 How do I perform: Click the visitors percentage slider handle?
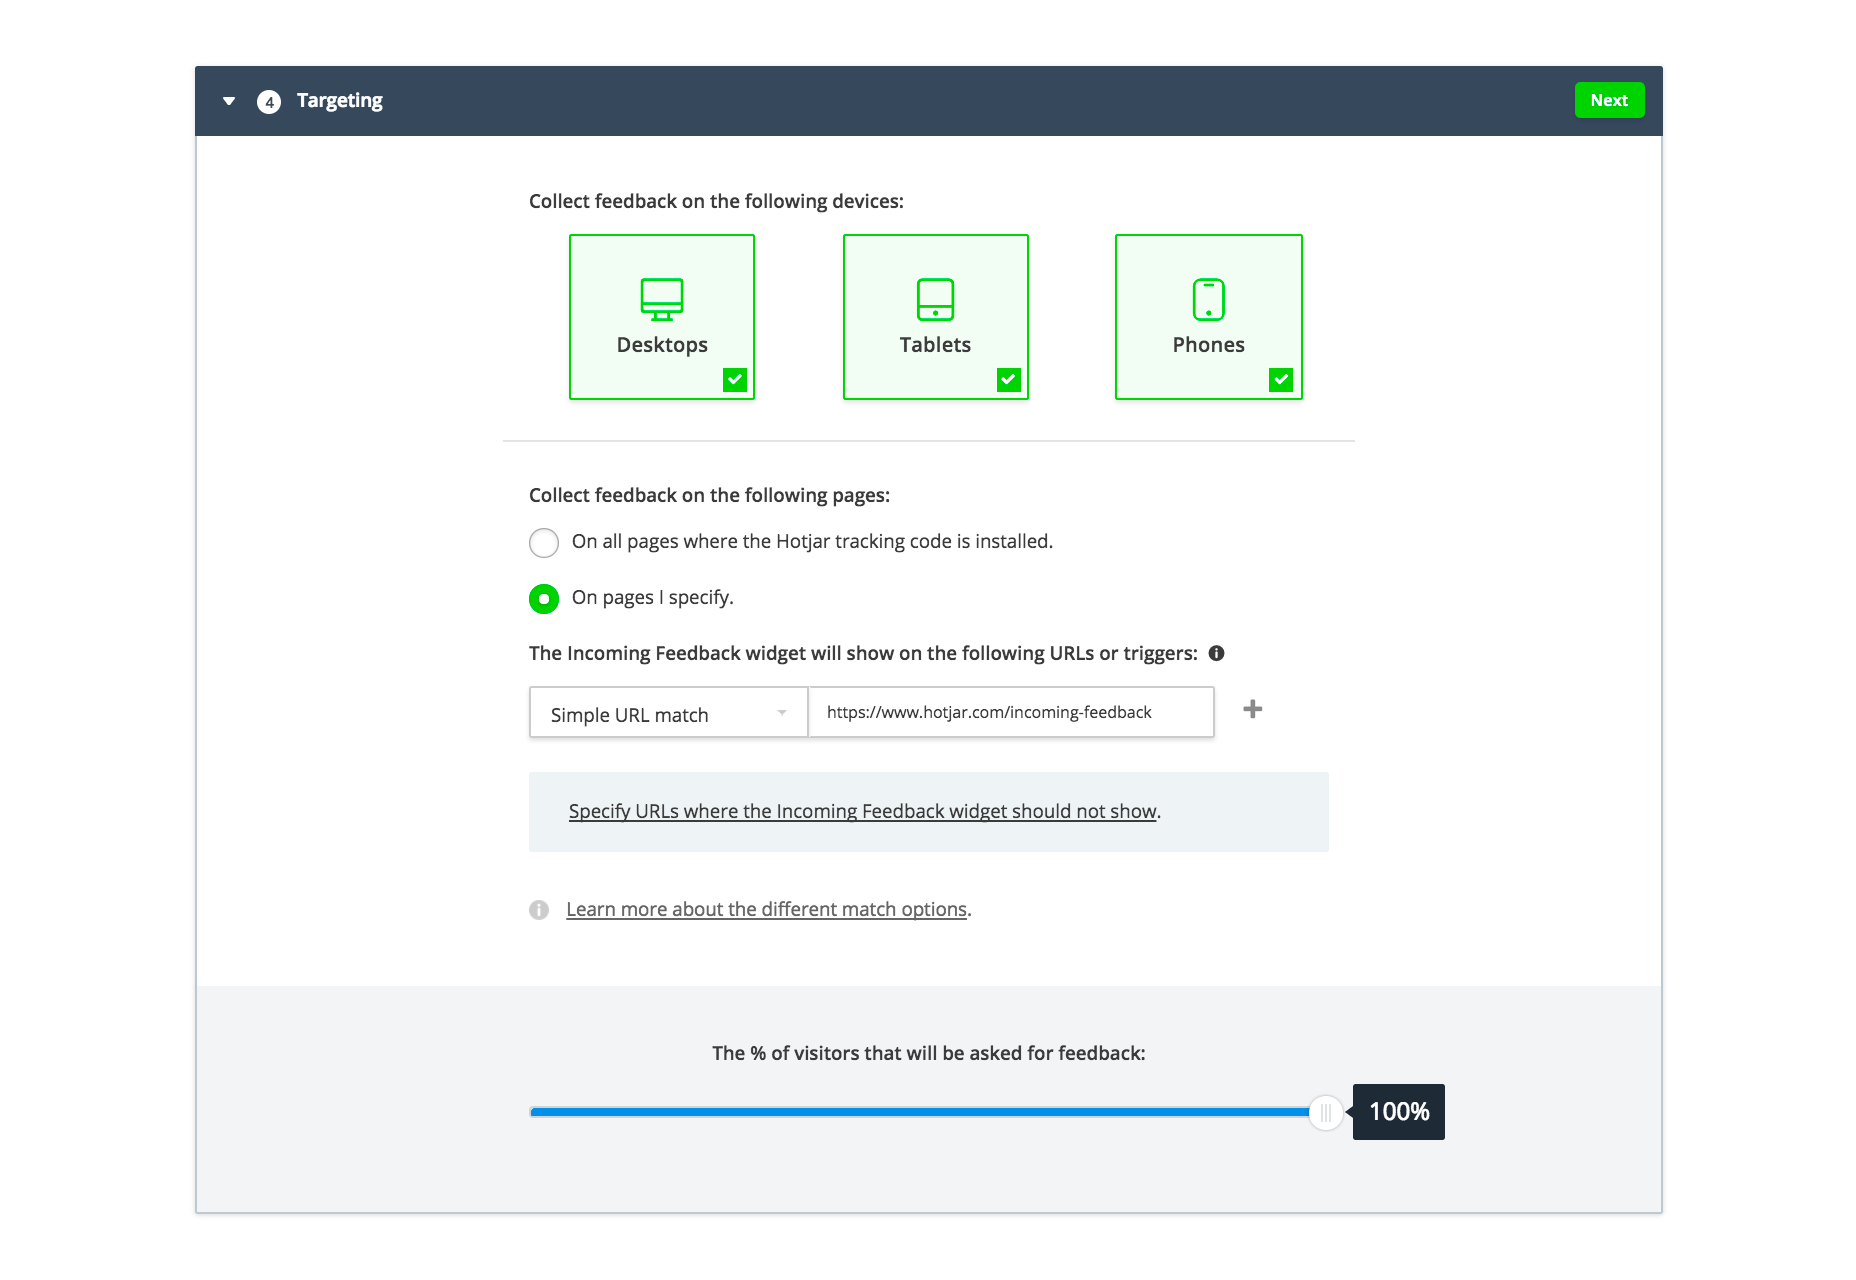(1325, 1112)
